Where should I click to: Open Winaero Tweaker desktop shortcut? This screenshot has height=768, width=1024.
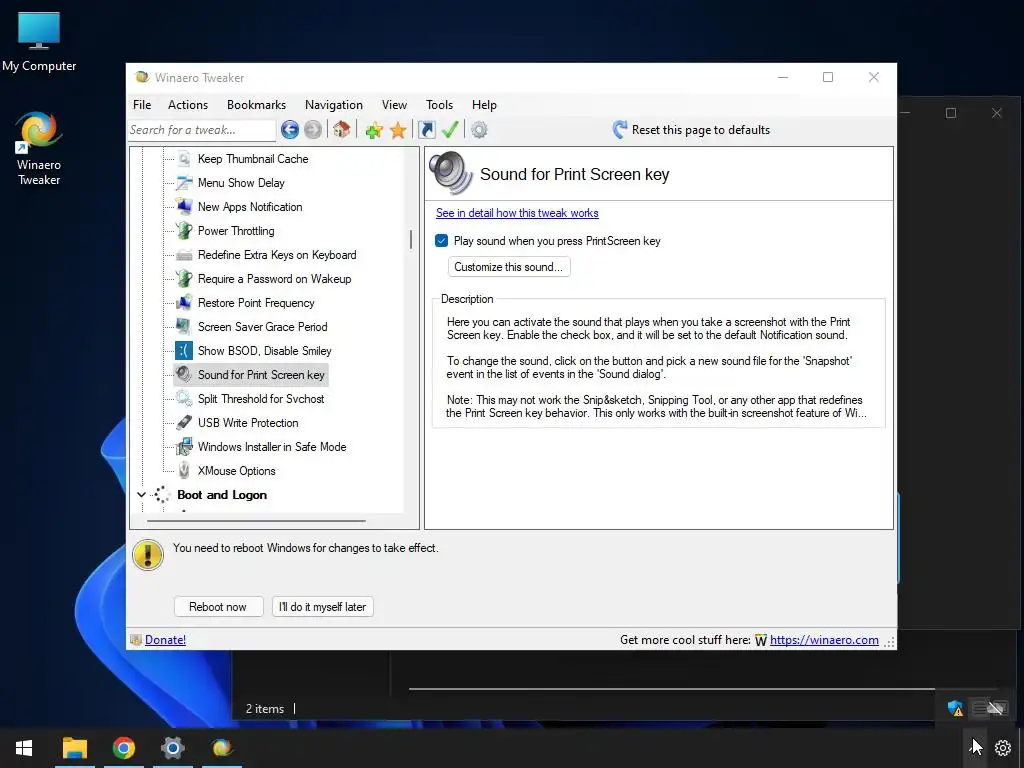[x=39, y=149]
